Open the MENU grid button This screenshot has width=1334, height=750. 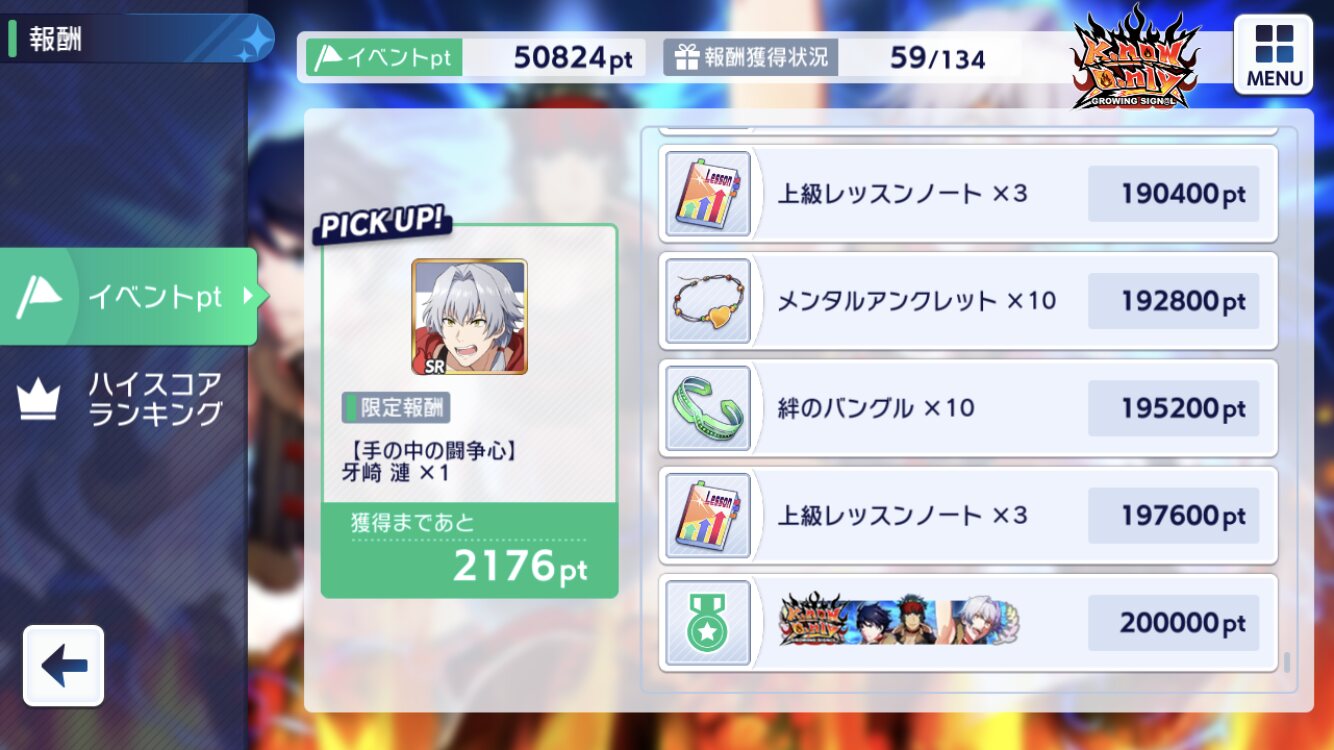[1273, 55]
